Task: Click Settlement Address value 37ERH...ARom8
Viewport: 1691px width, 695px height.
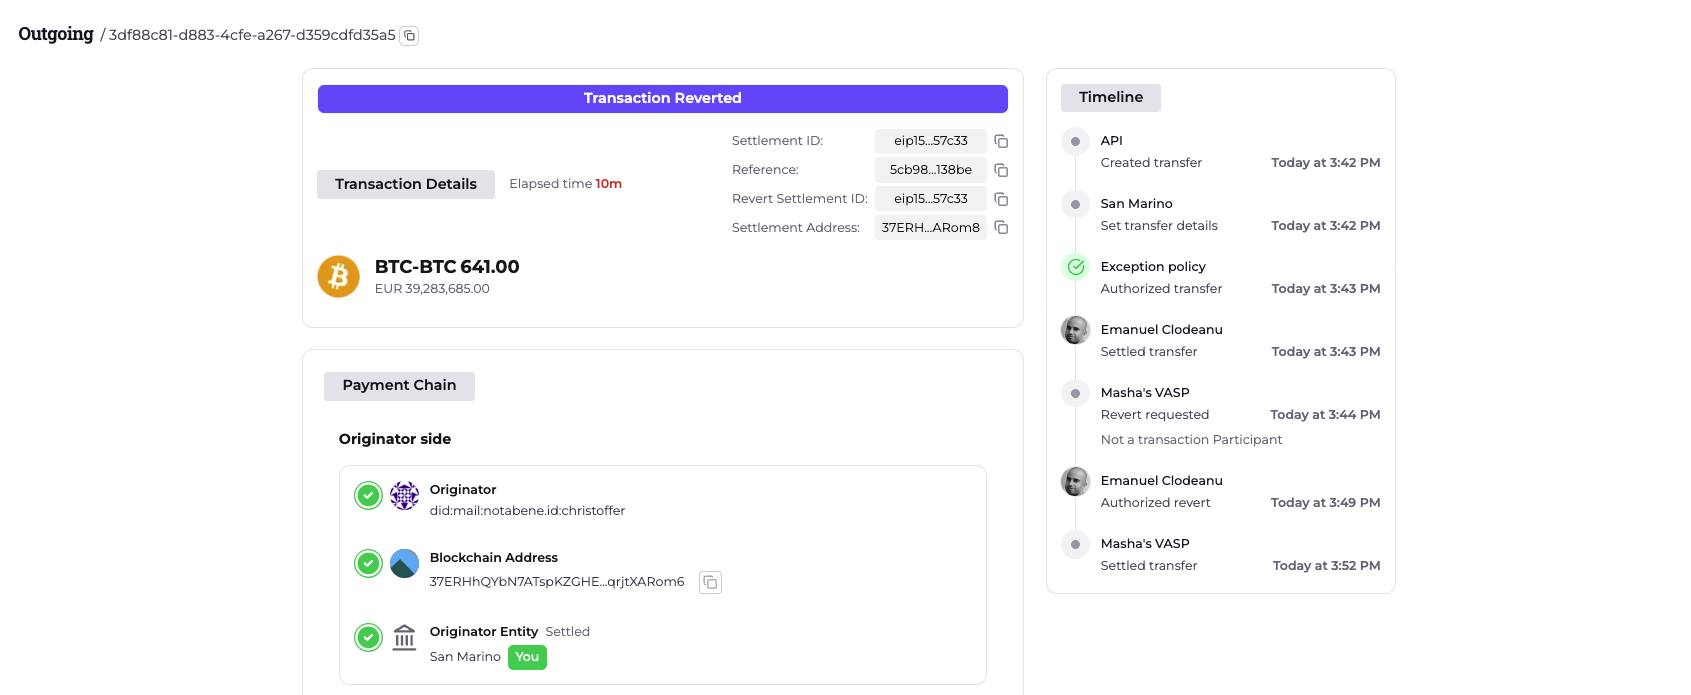Action: pos(931,228)
